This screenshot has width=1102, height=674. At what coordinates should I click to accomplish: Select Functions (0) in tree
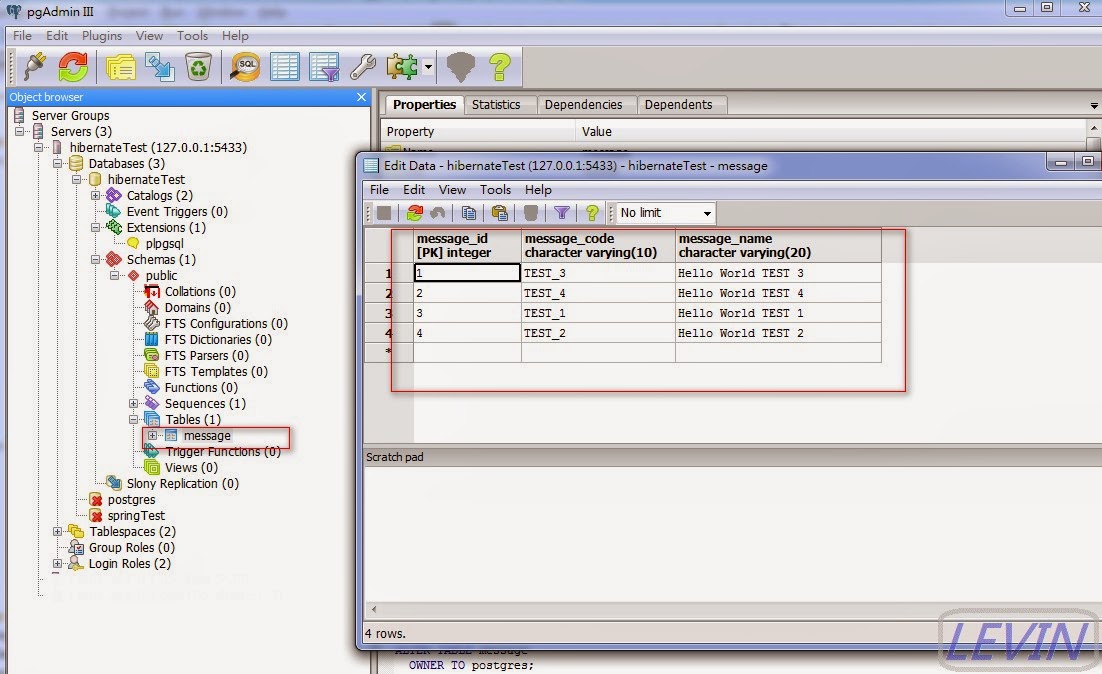pos(201,388)
